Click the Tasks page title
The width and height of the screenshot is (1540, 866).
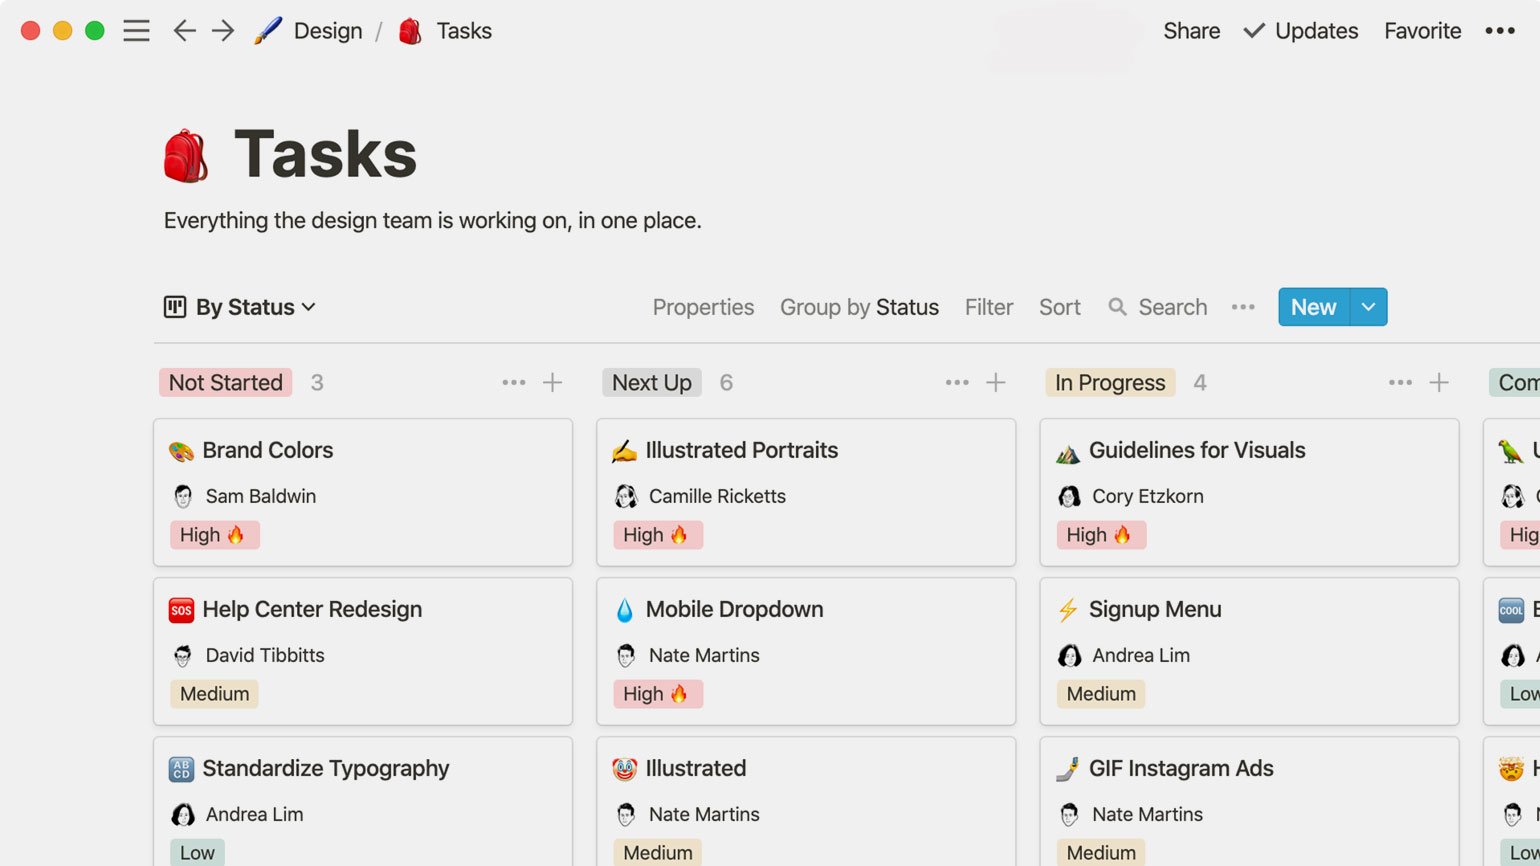[x=325, y=154]
